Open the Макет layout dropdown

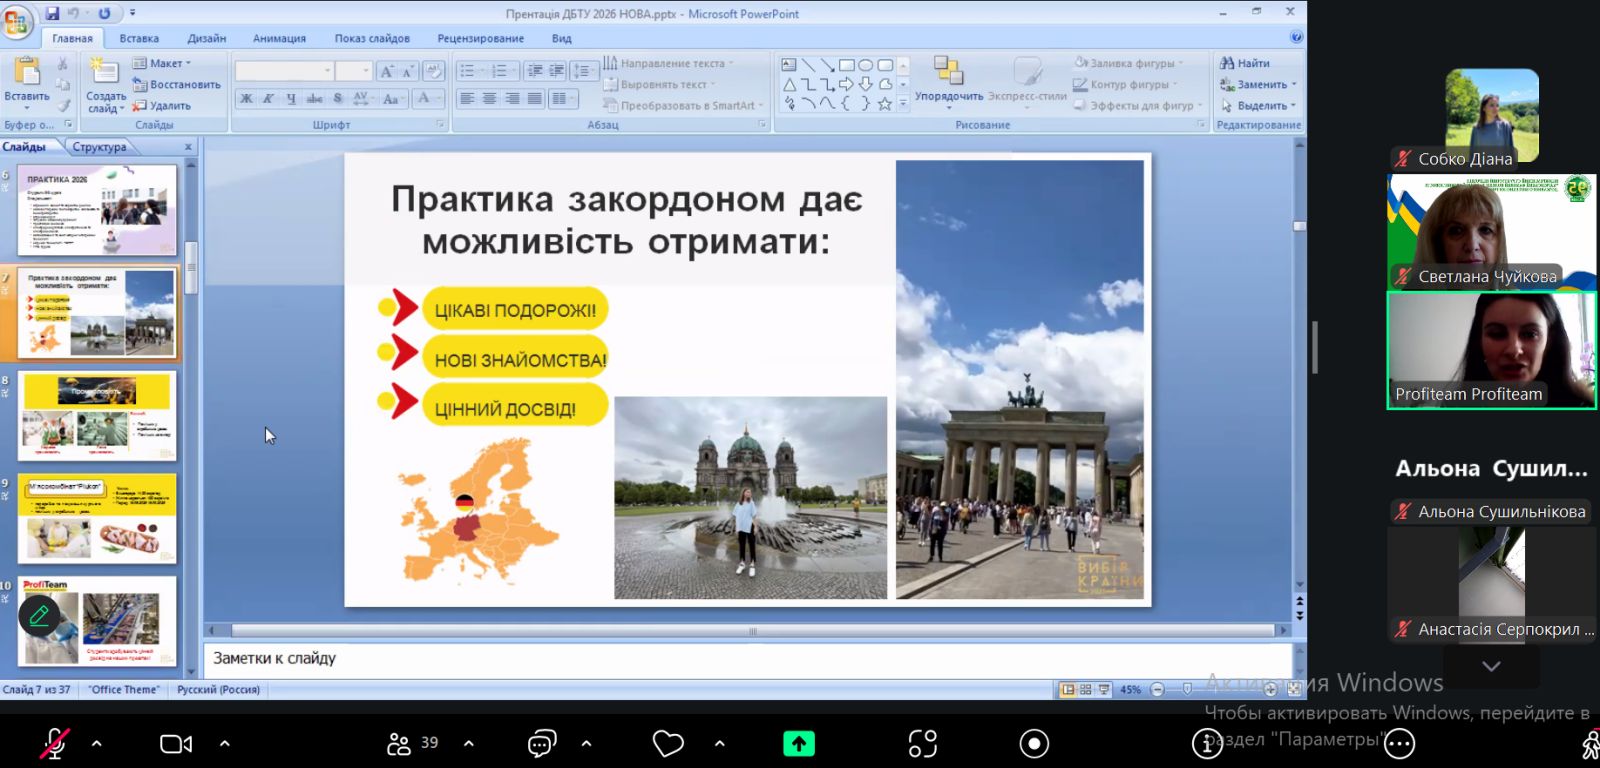165,63
